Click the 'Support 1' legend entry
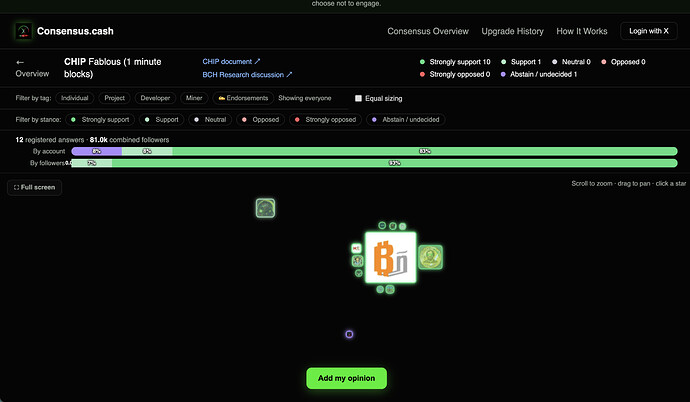This screenshot has height=402, width=690. pos(521,62)
